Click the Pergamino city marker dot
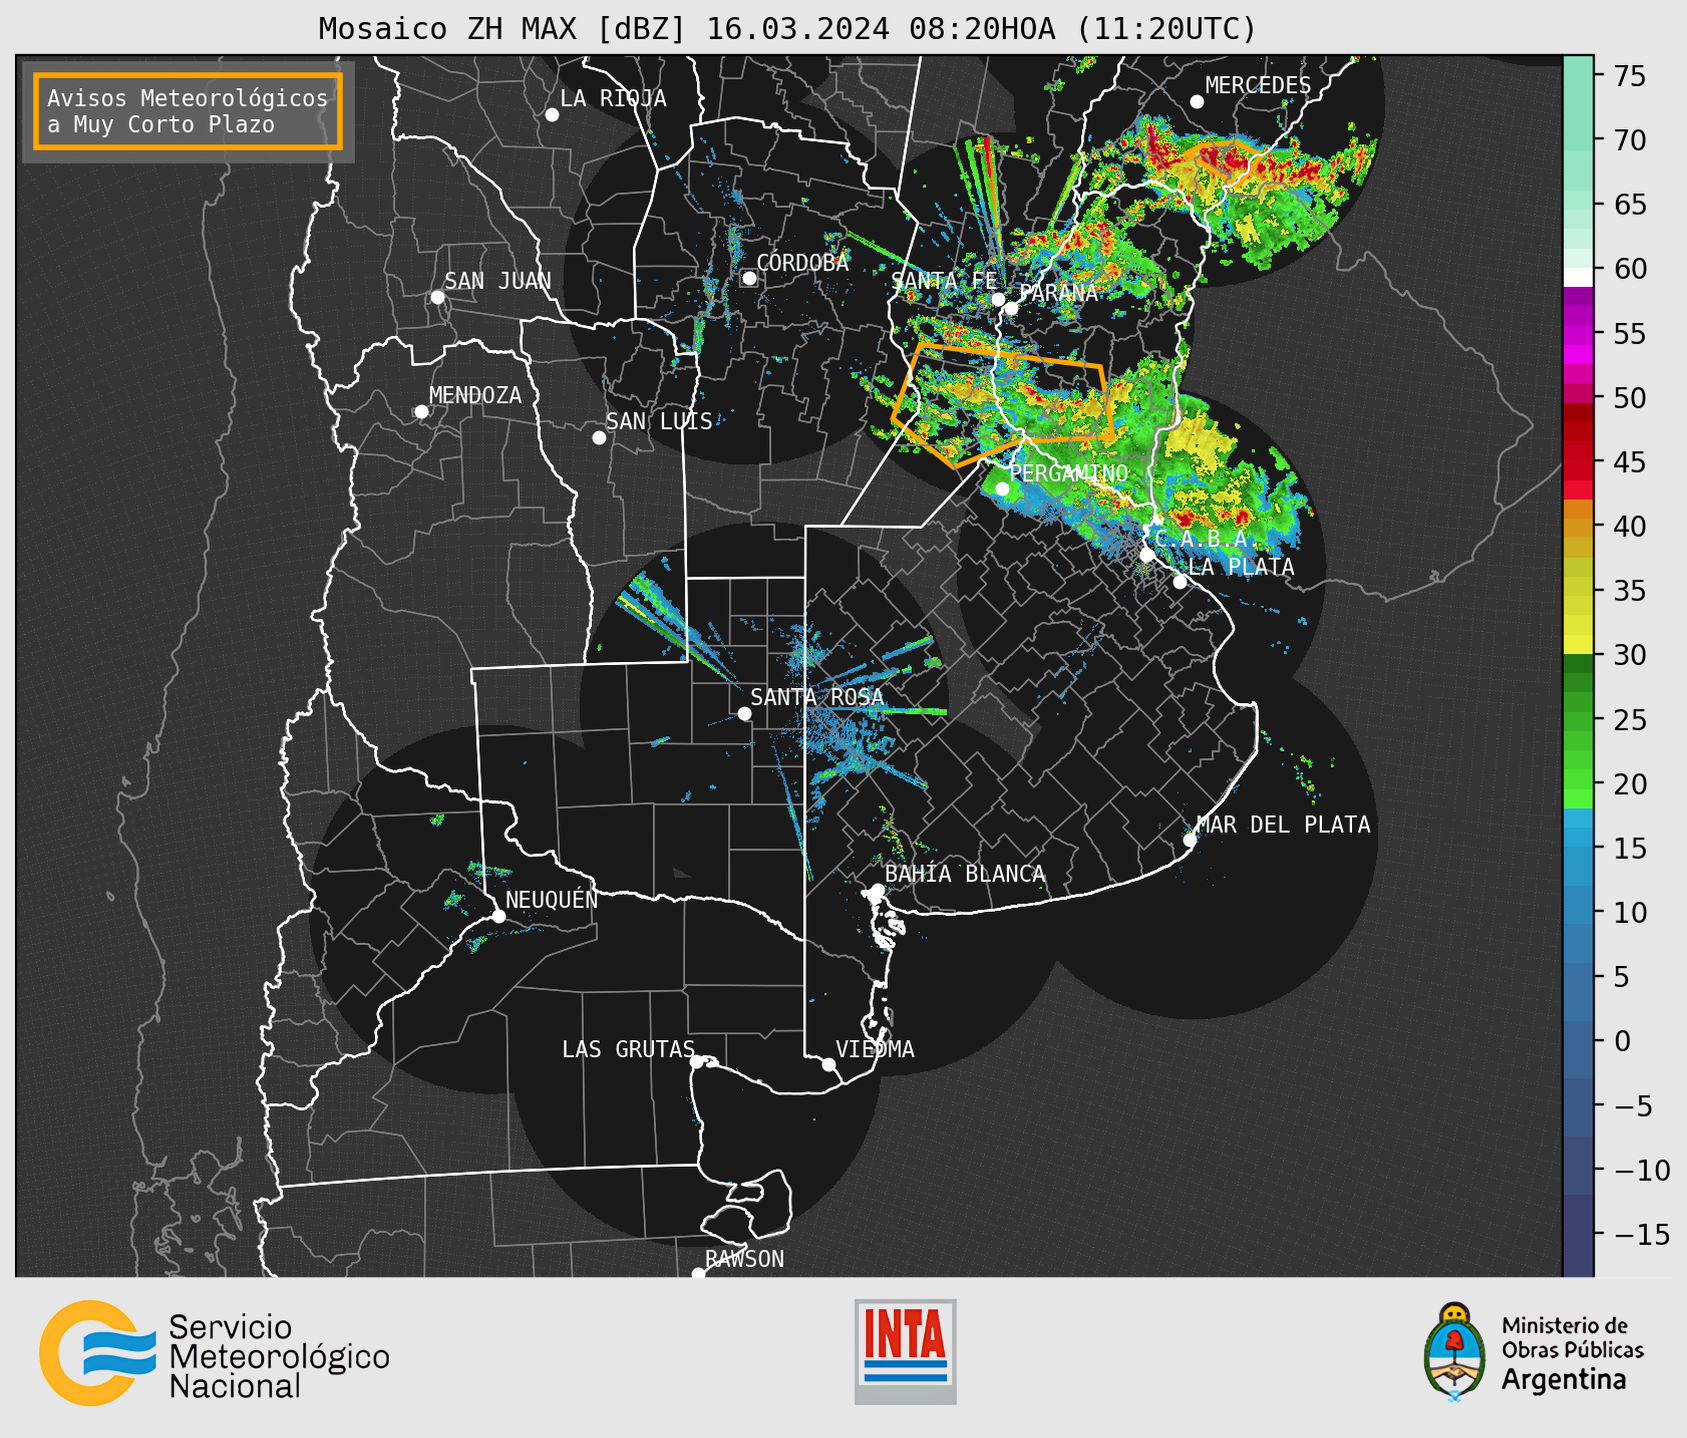1687x1438 pixels. (1002, 488)
